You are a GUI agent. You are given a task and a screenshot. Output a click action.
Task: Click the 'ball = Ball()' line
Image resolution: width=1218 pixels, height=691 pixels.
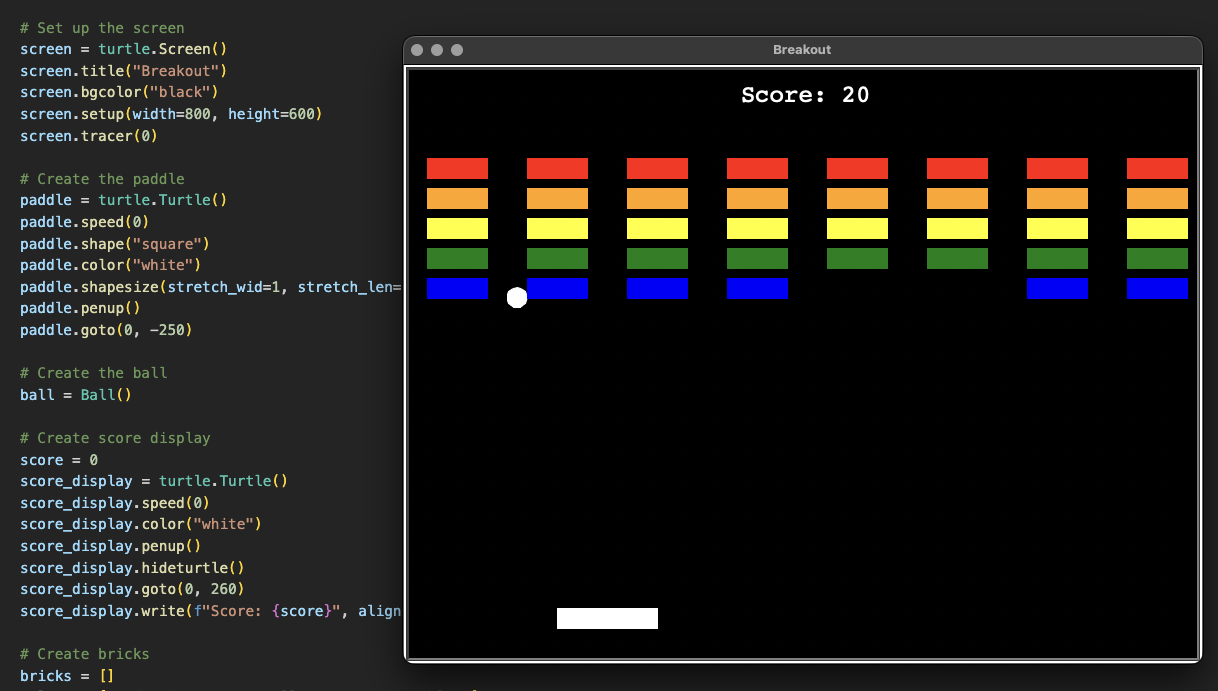click(x=76, y=395)
